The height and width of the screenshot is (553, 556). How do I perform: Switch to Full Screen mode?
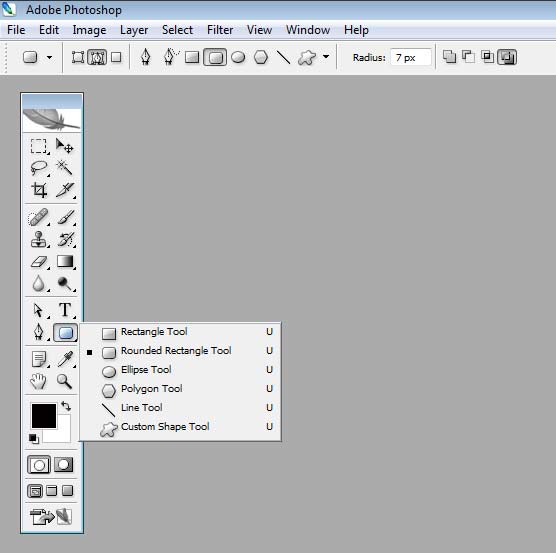67,491
